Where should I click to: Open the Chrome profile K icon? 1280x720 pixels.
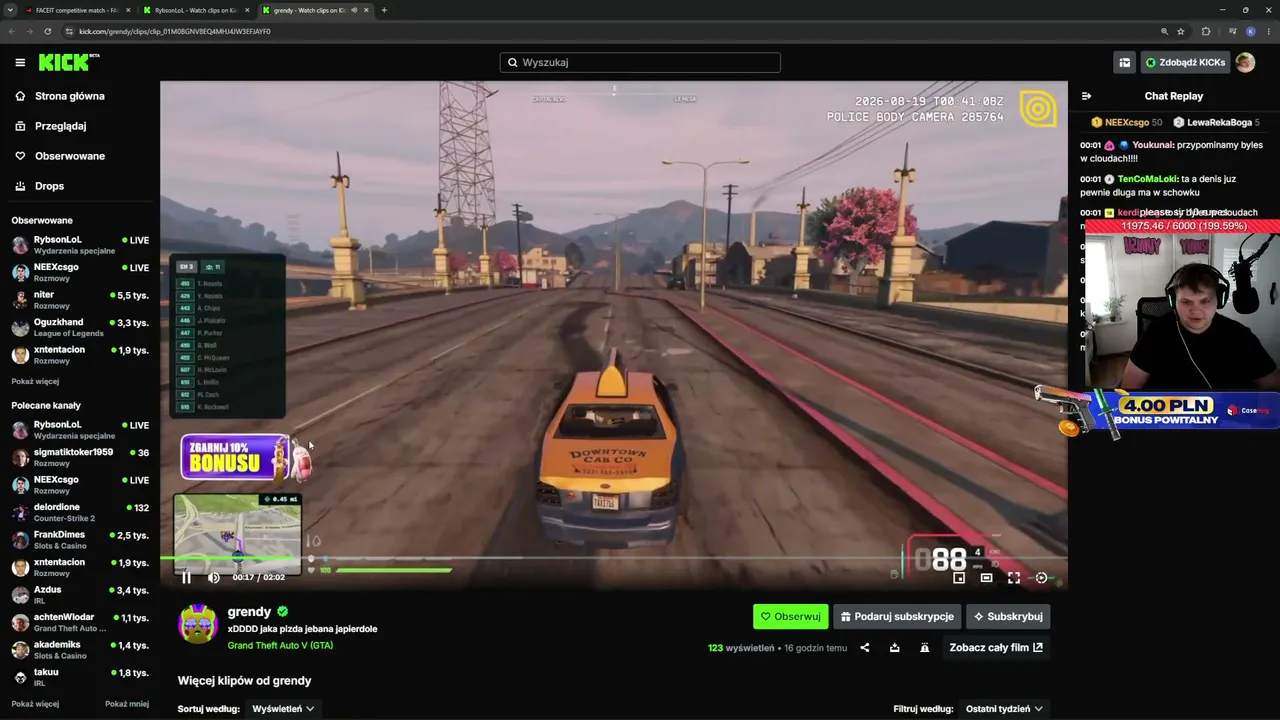[1250, 31]
